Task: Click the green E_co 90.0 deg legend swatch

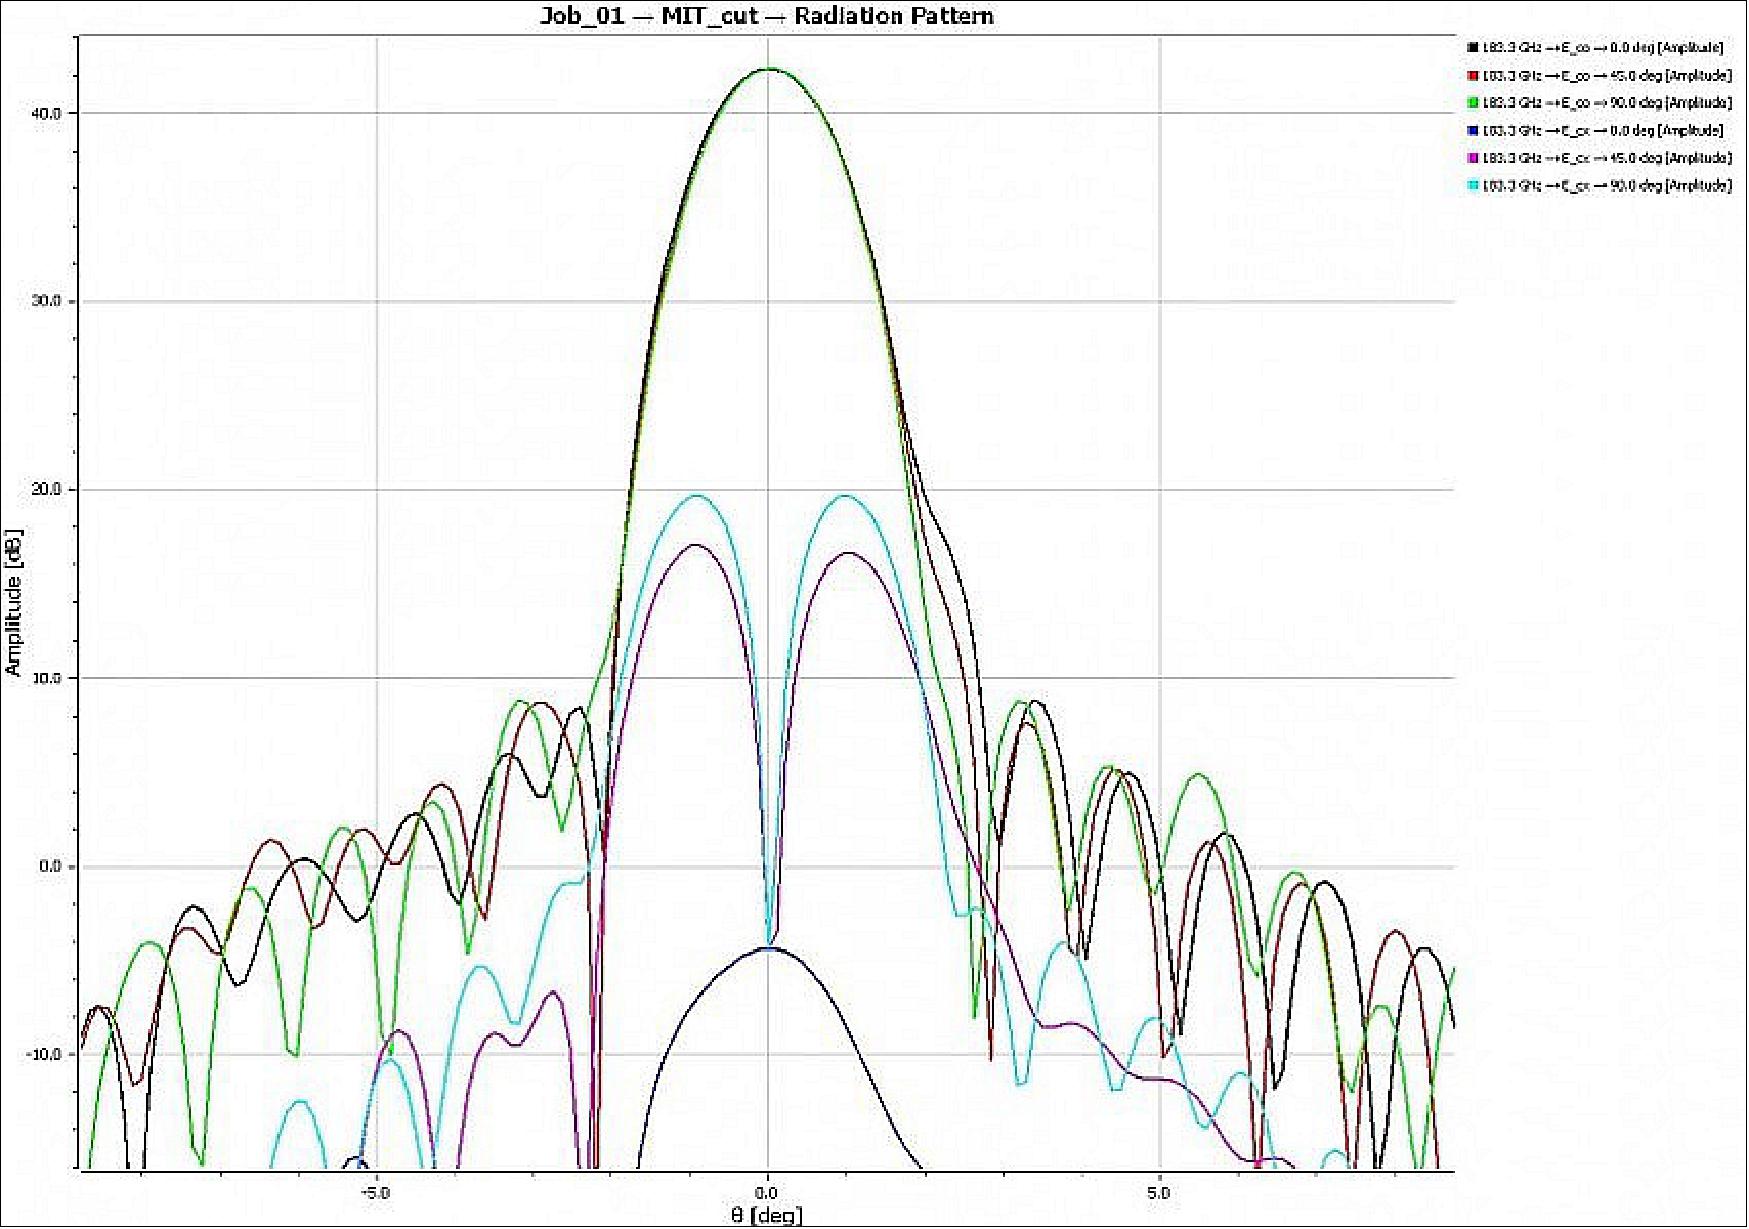Action: pyautogui.click(x=1472, y=103)
